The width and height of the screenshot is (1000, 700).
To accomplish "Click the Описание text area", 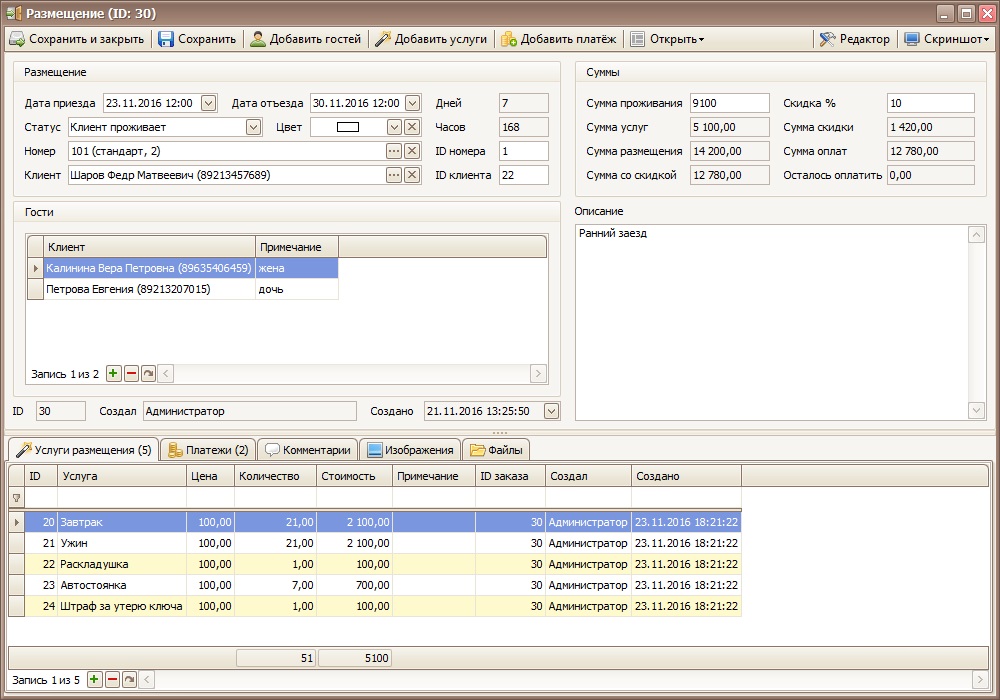I will (772, 322).
